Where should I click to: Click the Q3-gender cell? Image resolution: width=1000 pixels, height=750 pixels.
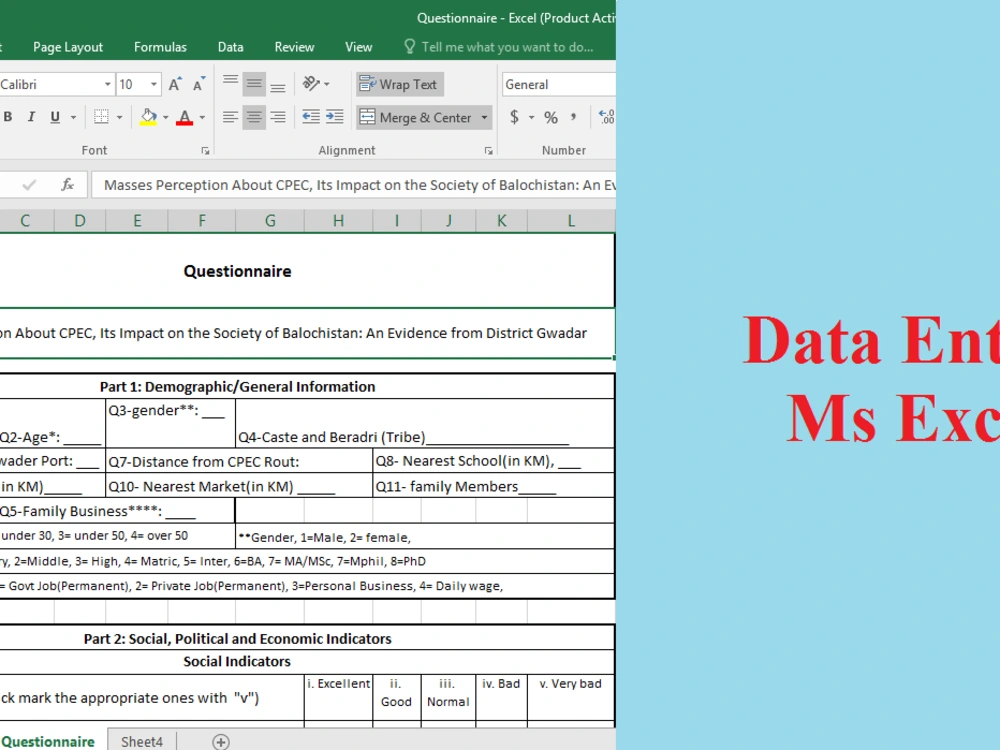170,423
